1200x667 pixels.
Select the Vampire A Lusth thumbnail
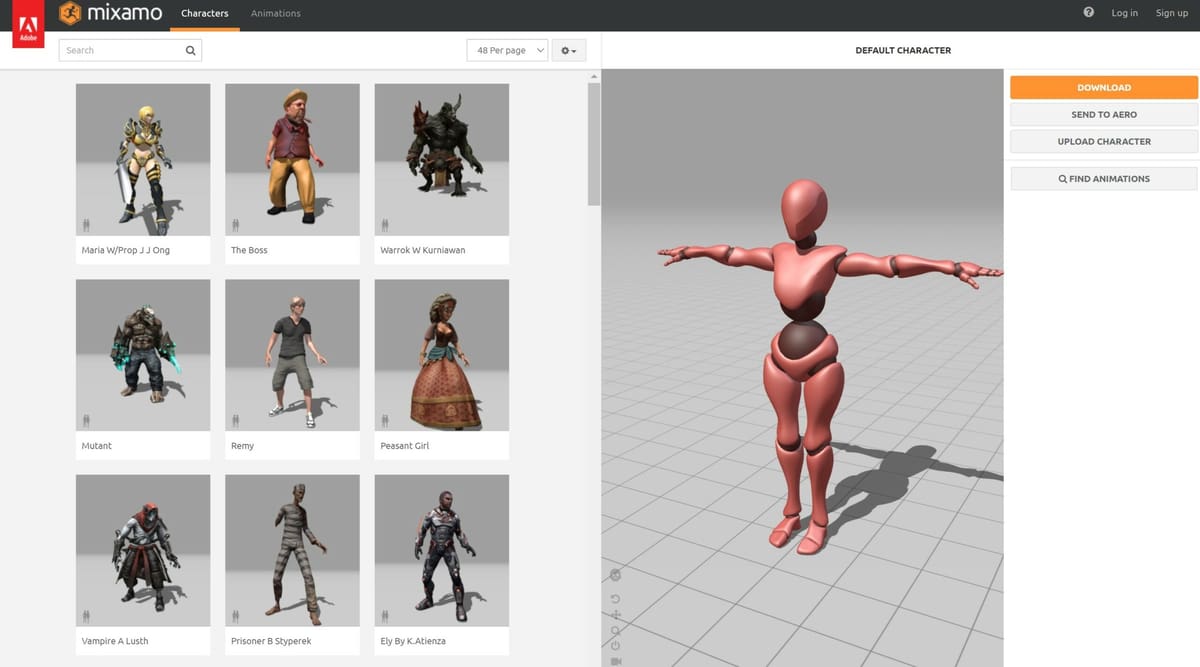[143, 551]
